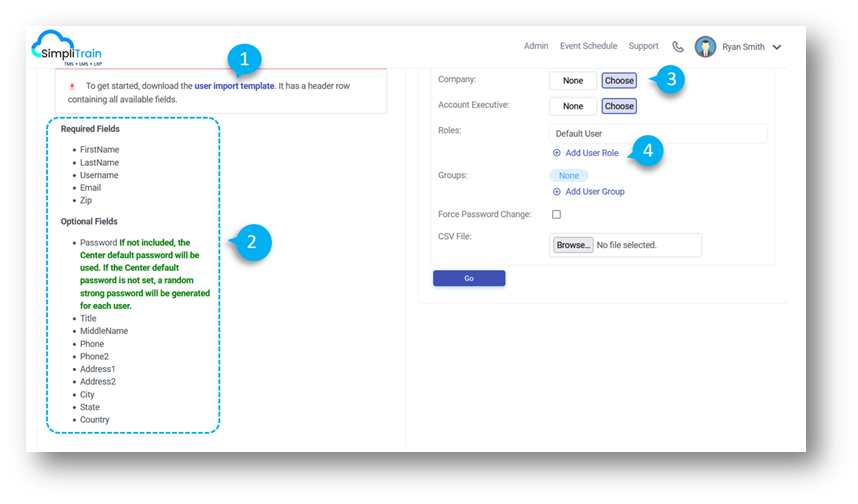858x504 pixels.
Task: Click the Add User Group link
Action: 595,192
